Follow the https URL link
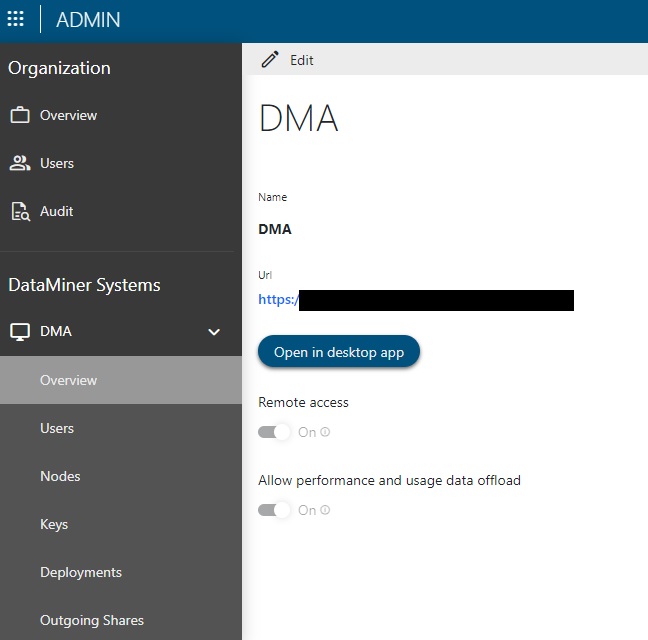This screenshot has width=648, height=640. coord(416,300)
